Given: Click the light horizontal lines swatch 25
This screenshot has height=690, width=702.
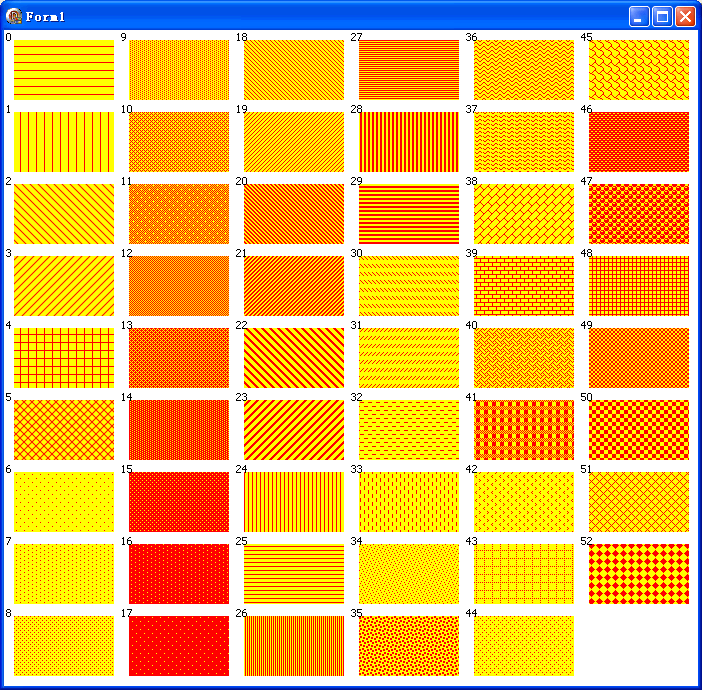Looking at the screenshot, I should 294,574.
